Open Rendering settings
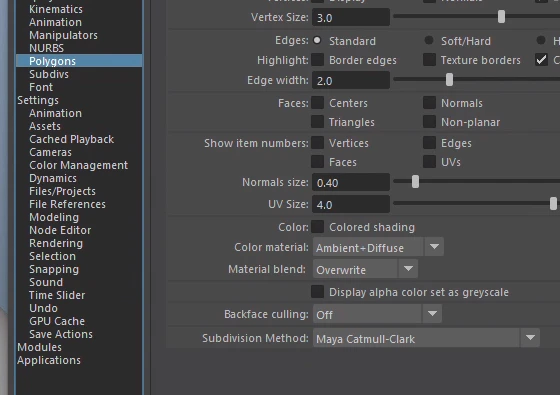The image size is (560, 395). [x=56, y=243]
